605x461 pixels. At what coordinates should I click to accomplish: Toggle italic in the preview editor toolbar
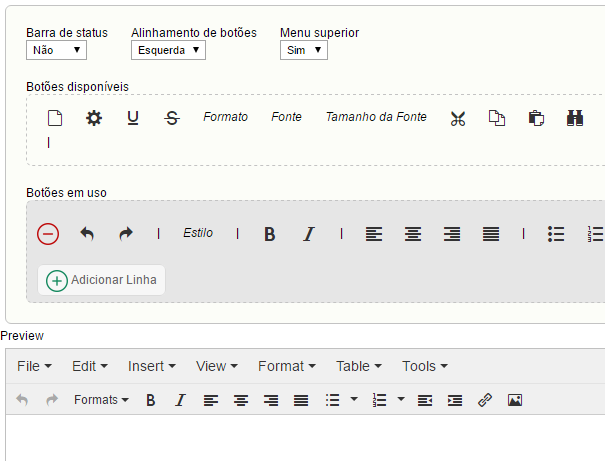click(180, 400)
